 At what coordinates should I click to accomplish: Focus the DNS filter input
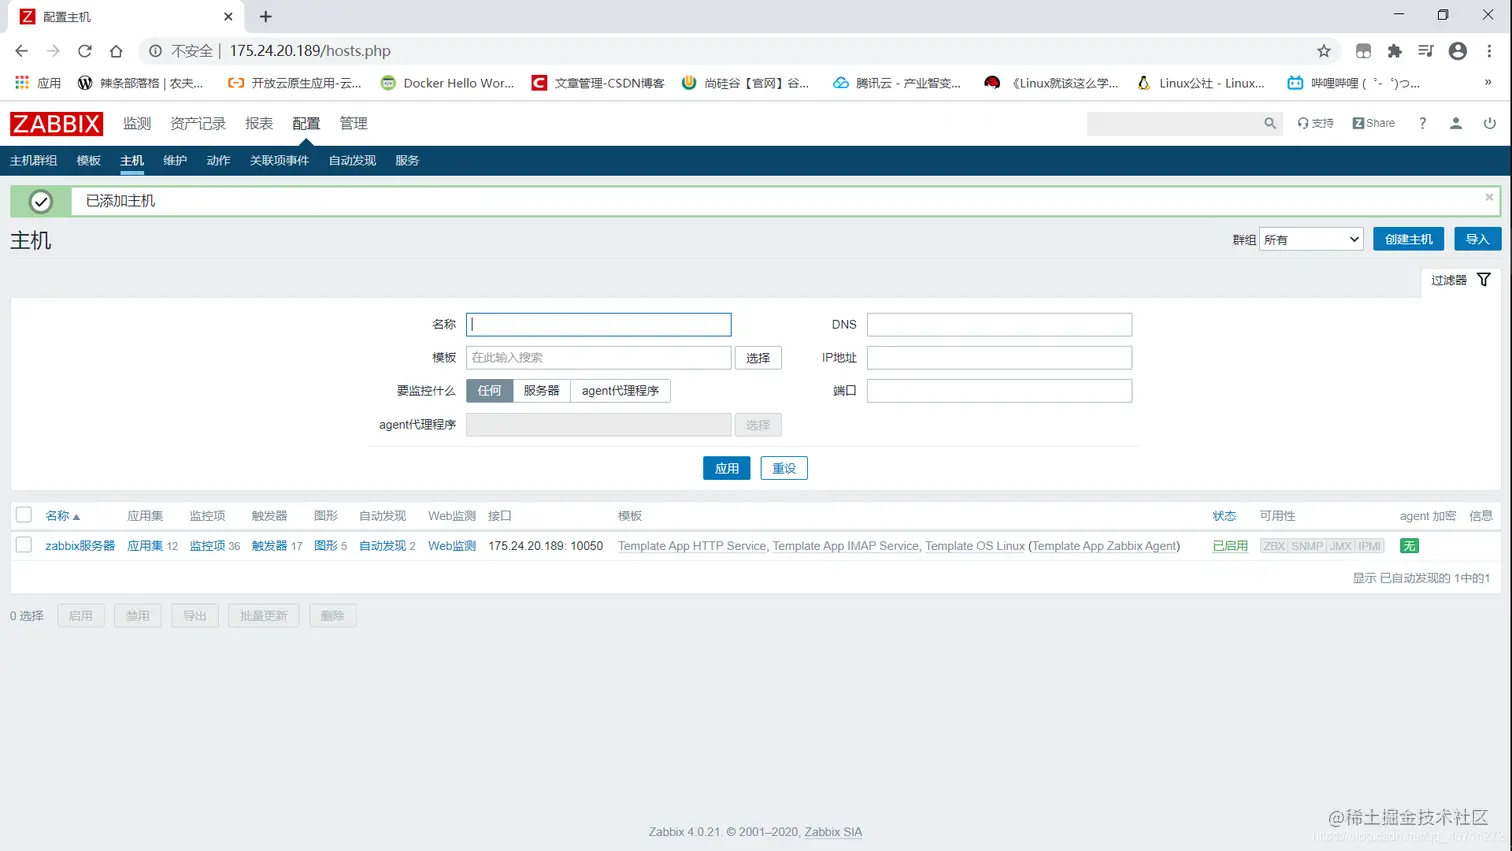coord(999,324)
